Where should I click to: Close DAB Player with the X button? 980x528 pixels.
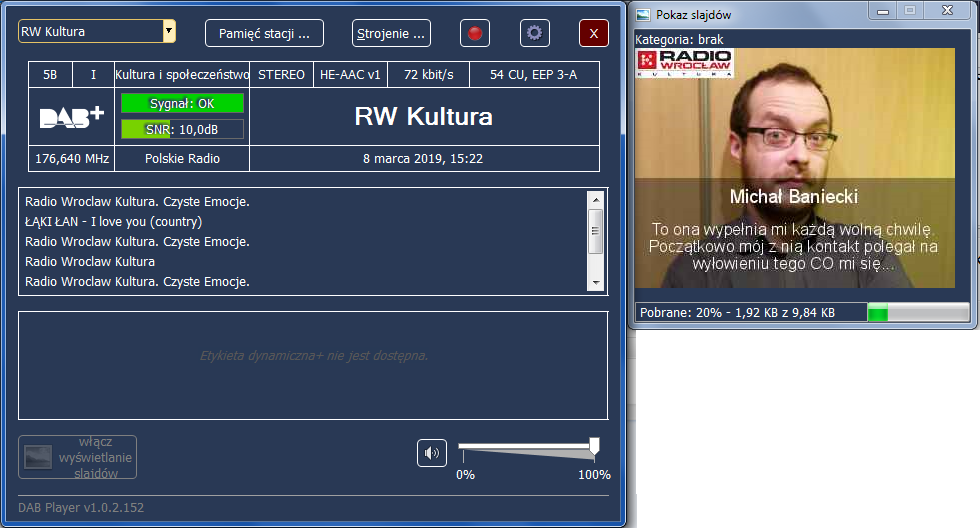click(594, 33)
